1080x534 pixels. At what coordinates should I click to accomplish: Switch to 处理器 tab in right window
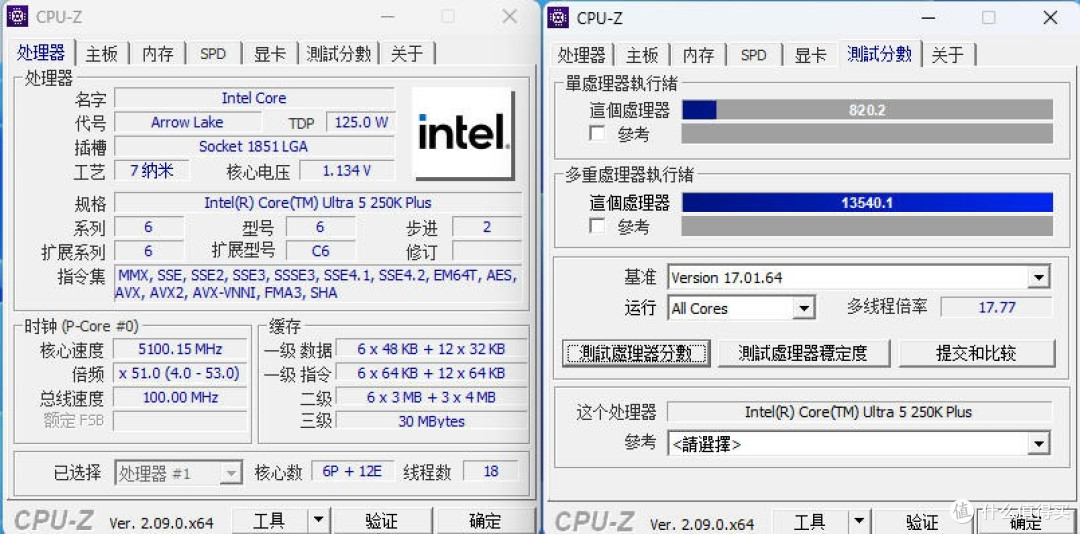[x=581, y=55]
